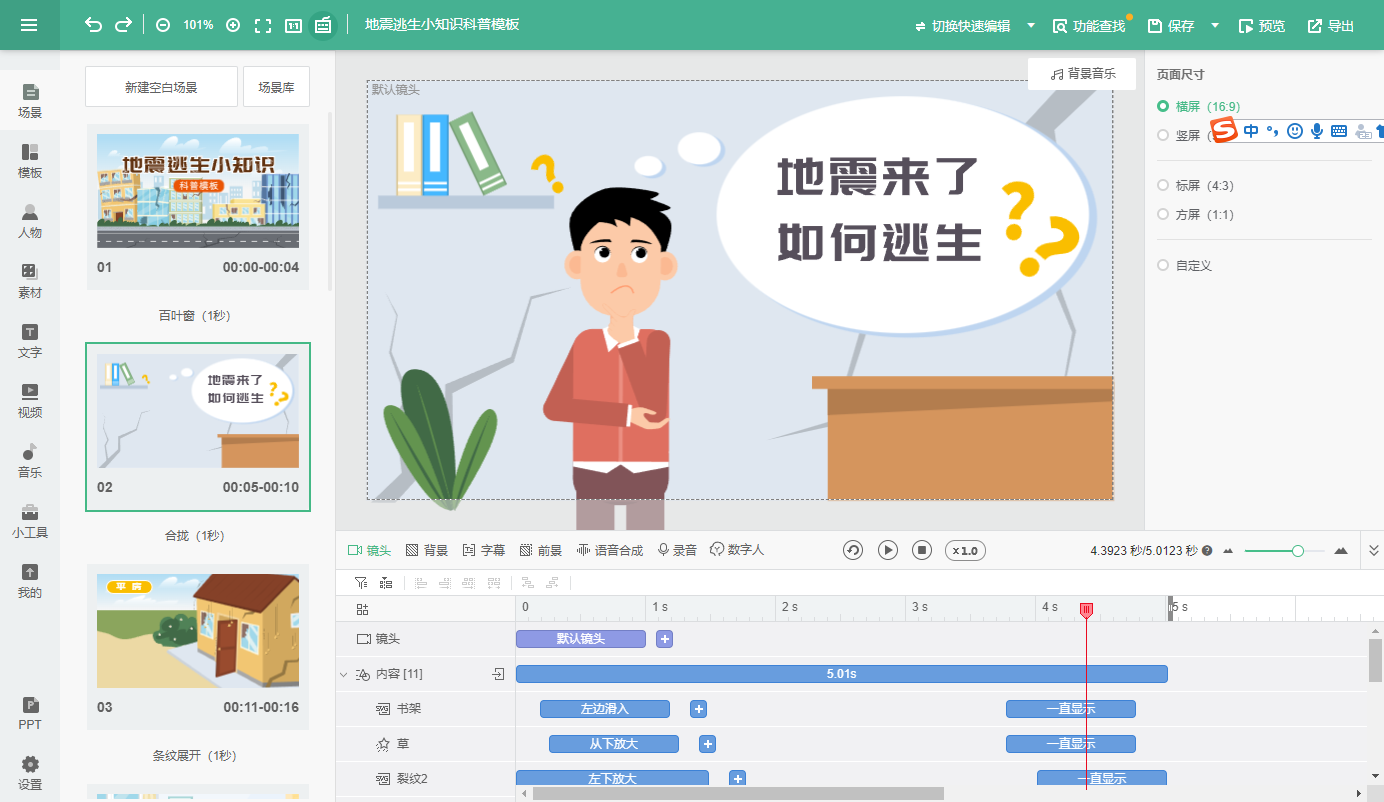Open the PPT import panel
1384x802 pixels.
[30, 713]
